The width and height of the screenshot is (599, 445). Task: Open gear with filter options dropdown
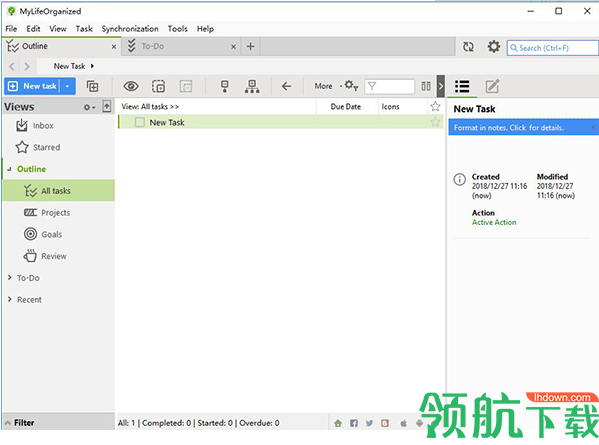click(351, 86)
